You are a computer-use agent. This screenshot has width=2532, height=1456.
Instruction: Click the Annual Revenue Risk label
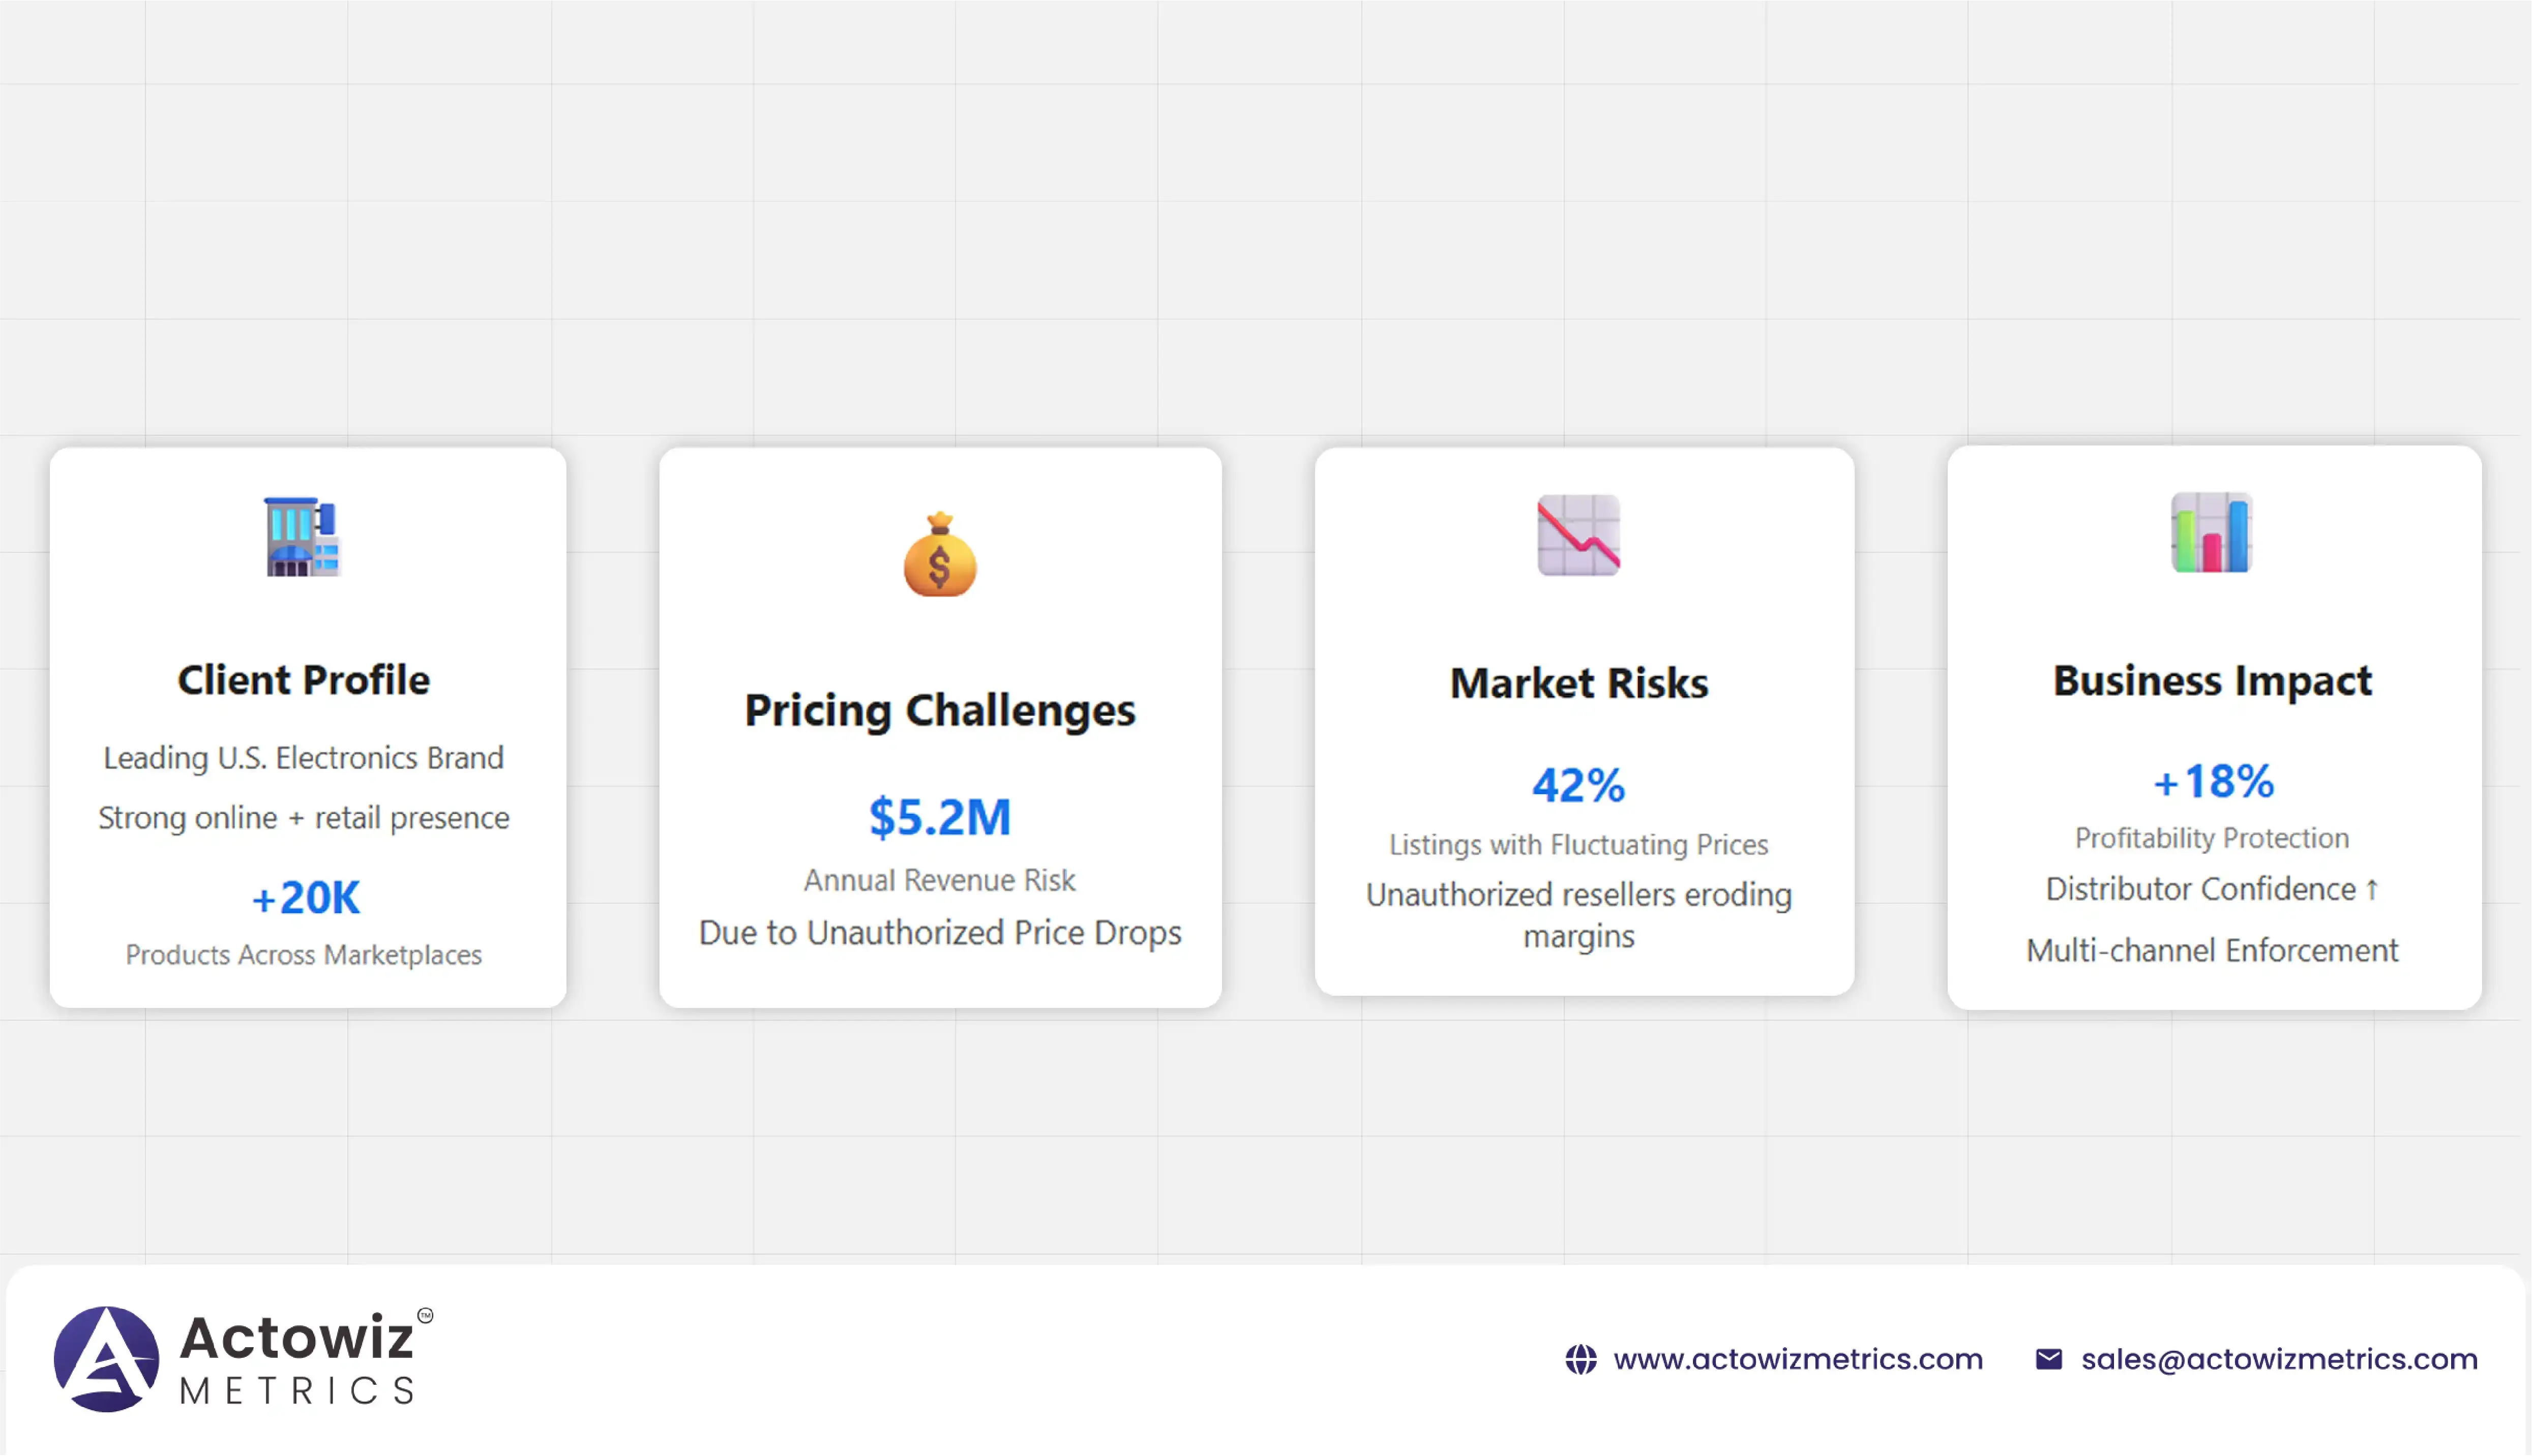(940, 880)
